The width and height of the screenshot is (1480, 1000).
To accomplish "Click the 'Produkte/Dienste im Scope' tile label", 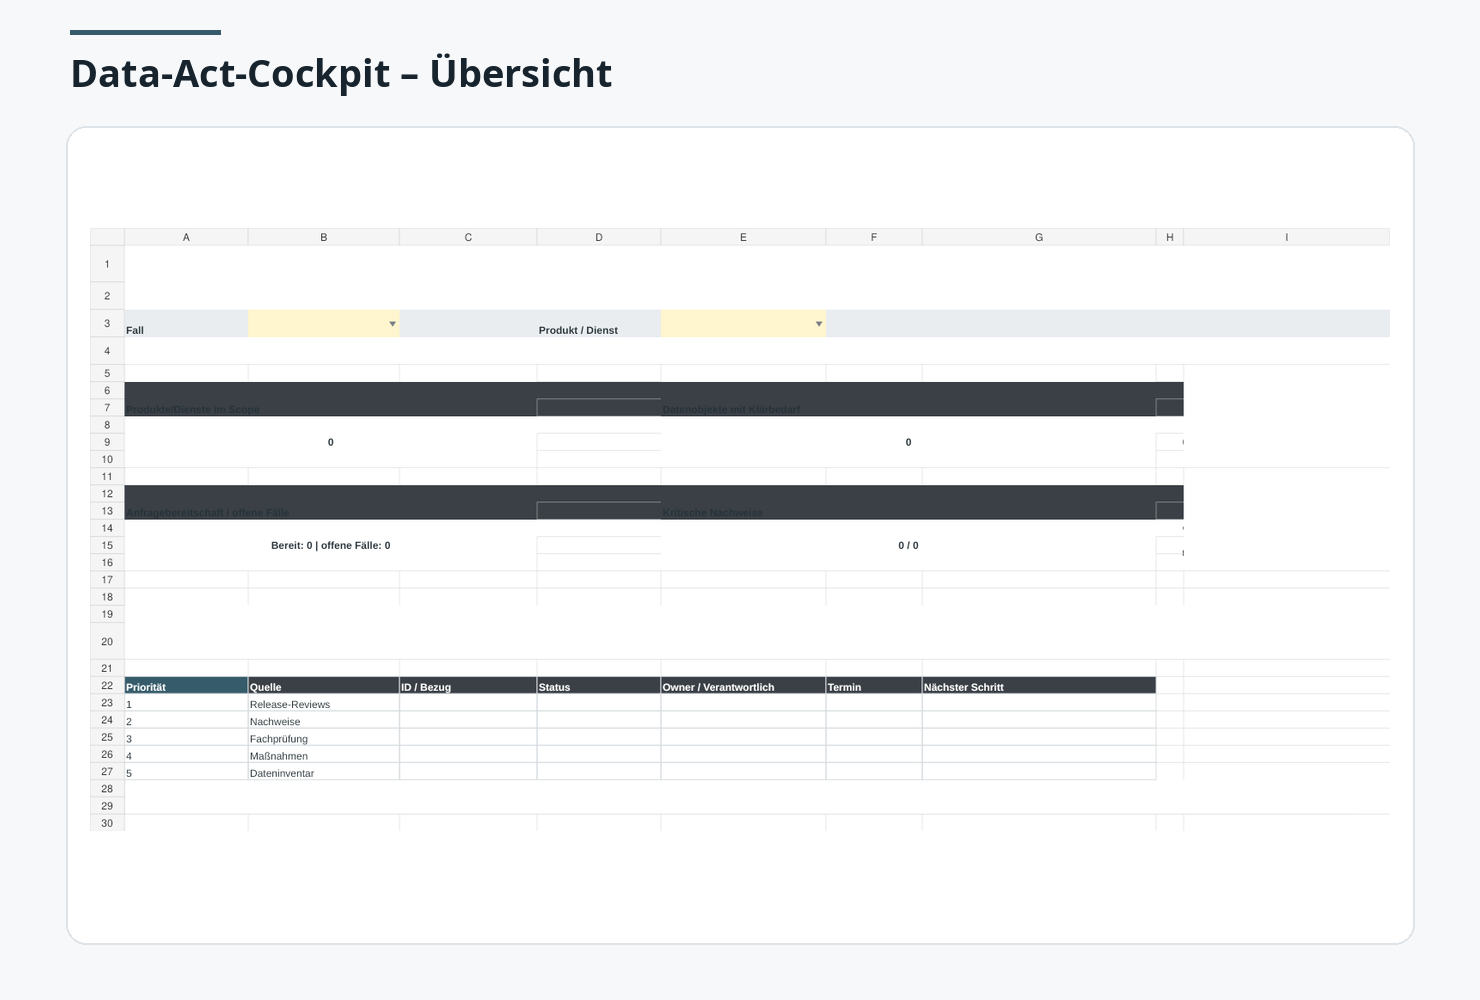I will click(x=193, y=409).
